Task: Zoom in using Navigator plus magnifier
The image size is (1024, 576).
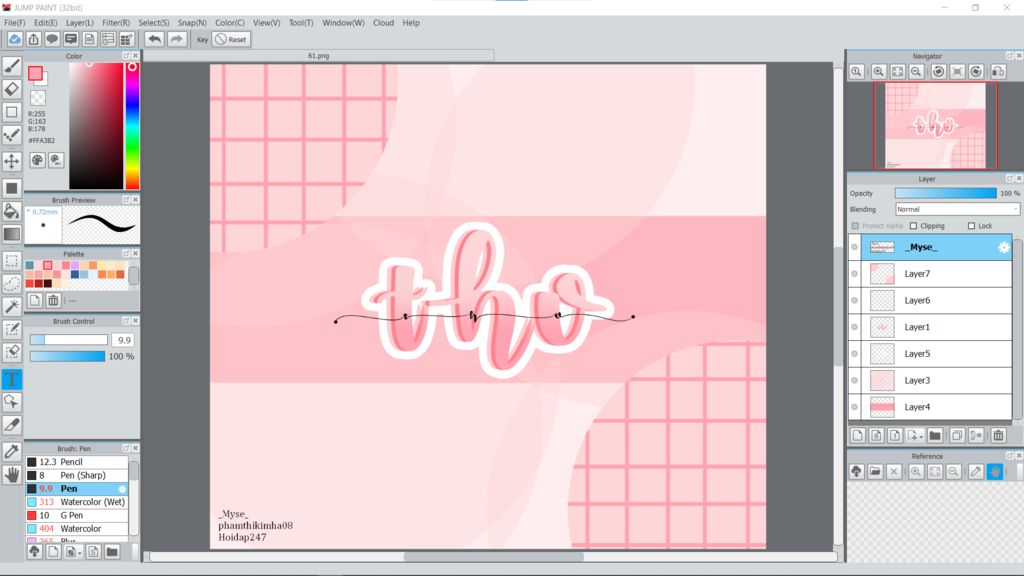Action: pyautogui.click(x=878, y=72)
